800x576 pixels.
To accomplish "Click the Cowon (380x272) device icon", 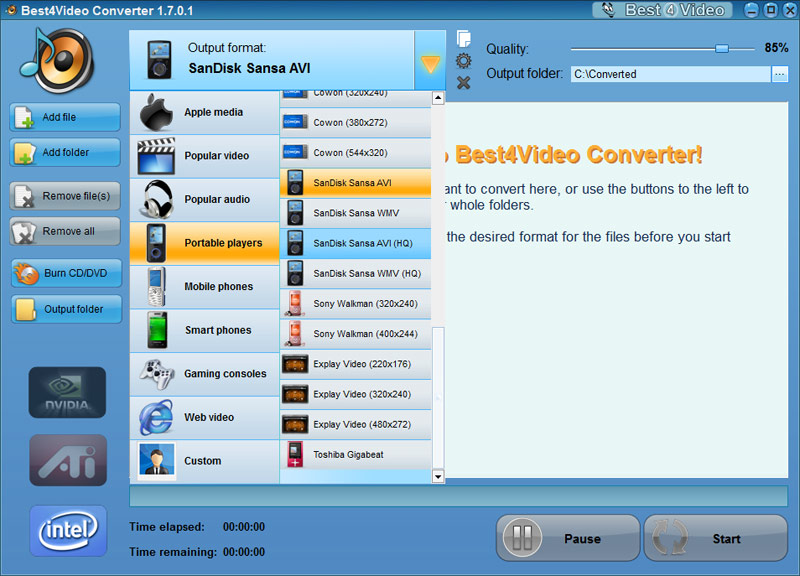I will pos(295,122).
